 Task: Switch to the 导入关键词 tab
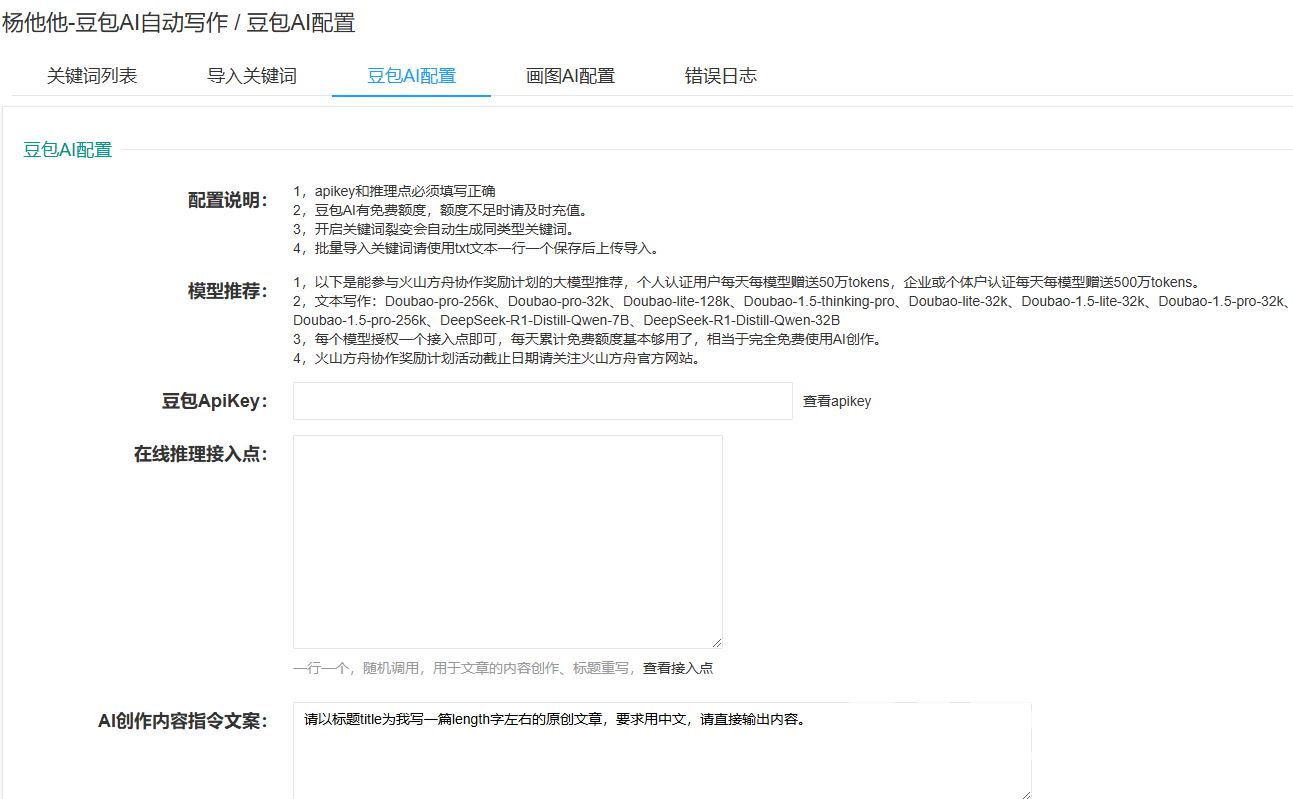252,76
